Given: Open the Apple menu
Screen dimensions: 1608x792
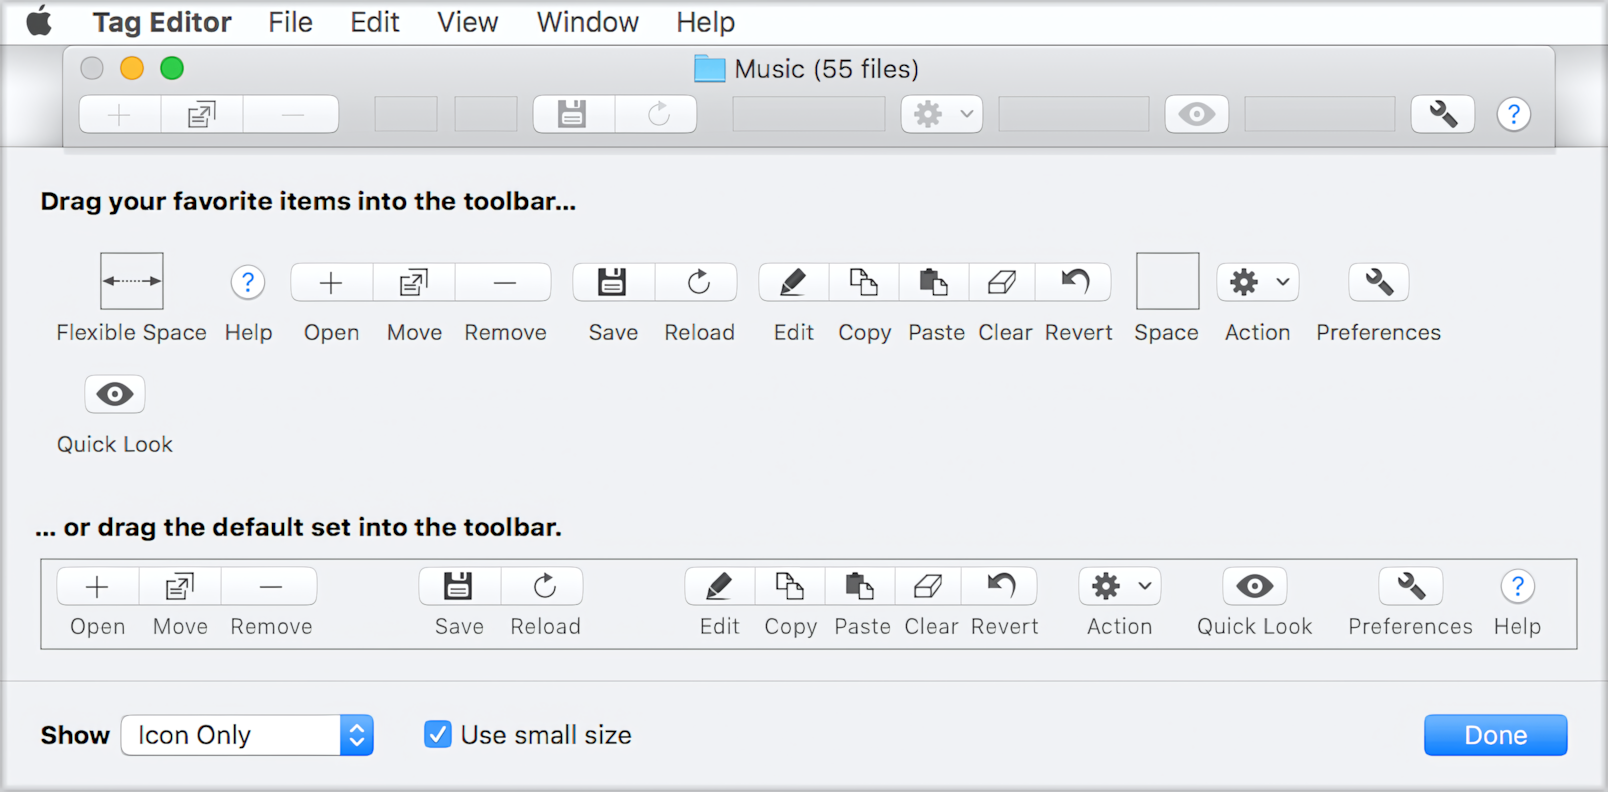Looking at the screenshot, I should point(39,21).
